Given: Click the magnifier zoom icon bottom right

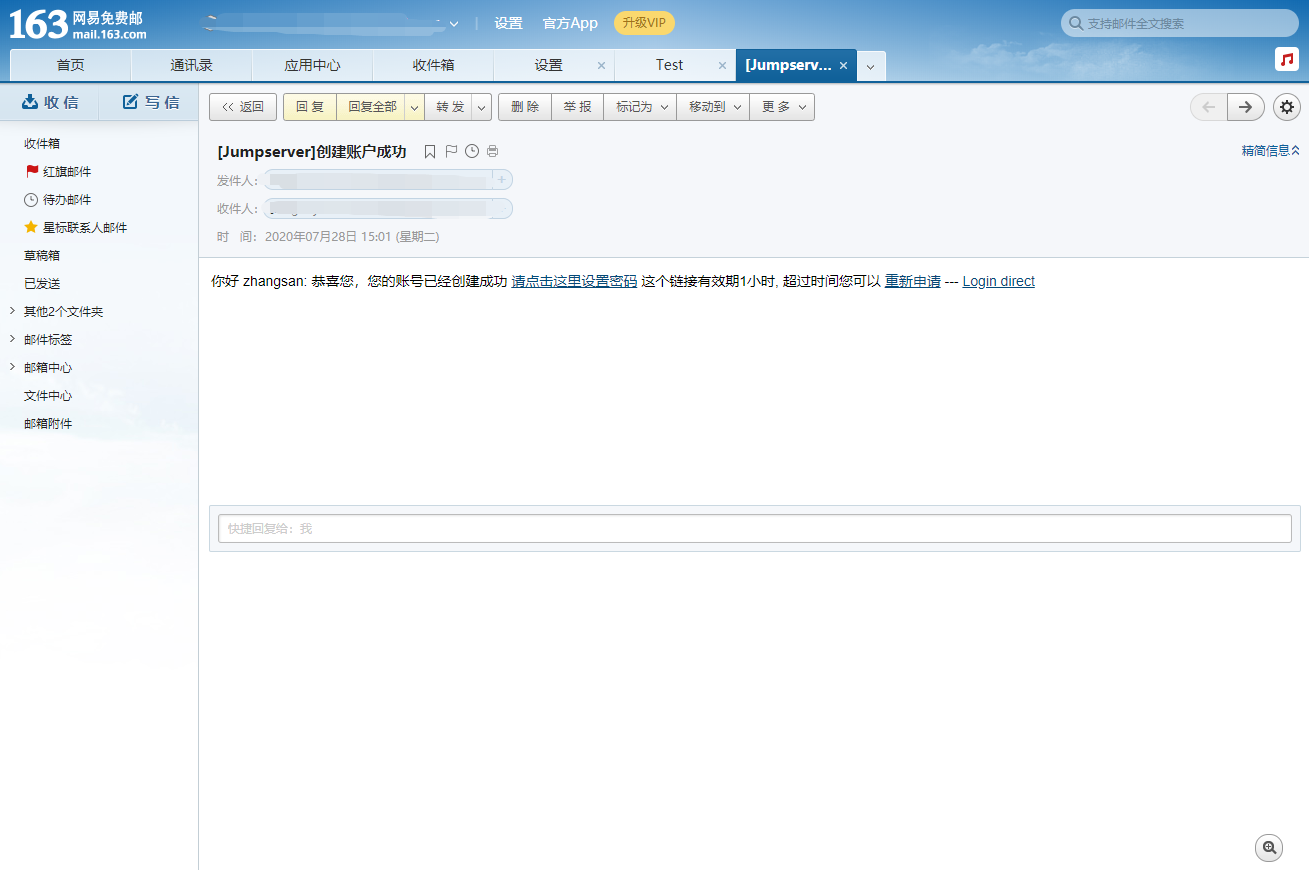Looking at the screenshot, I should pos(1268,847).
